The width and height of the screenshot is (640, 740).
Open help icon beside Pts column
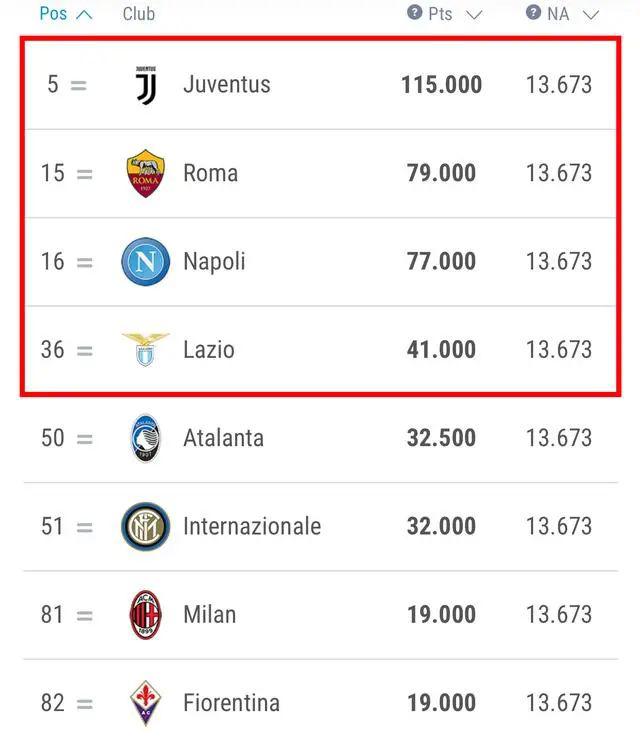tap(414, 12)
